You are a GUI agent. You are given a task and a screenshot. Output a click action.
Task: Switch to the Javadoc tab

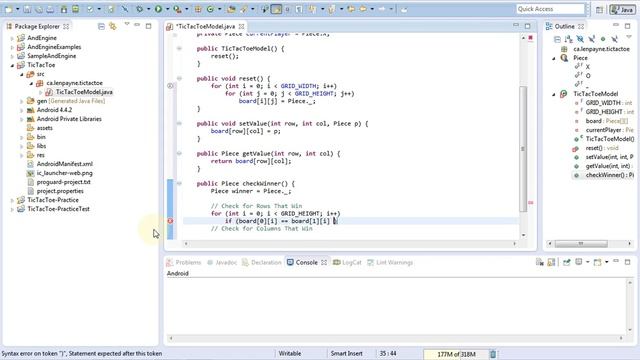(x=222, y=262)
